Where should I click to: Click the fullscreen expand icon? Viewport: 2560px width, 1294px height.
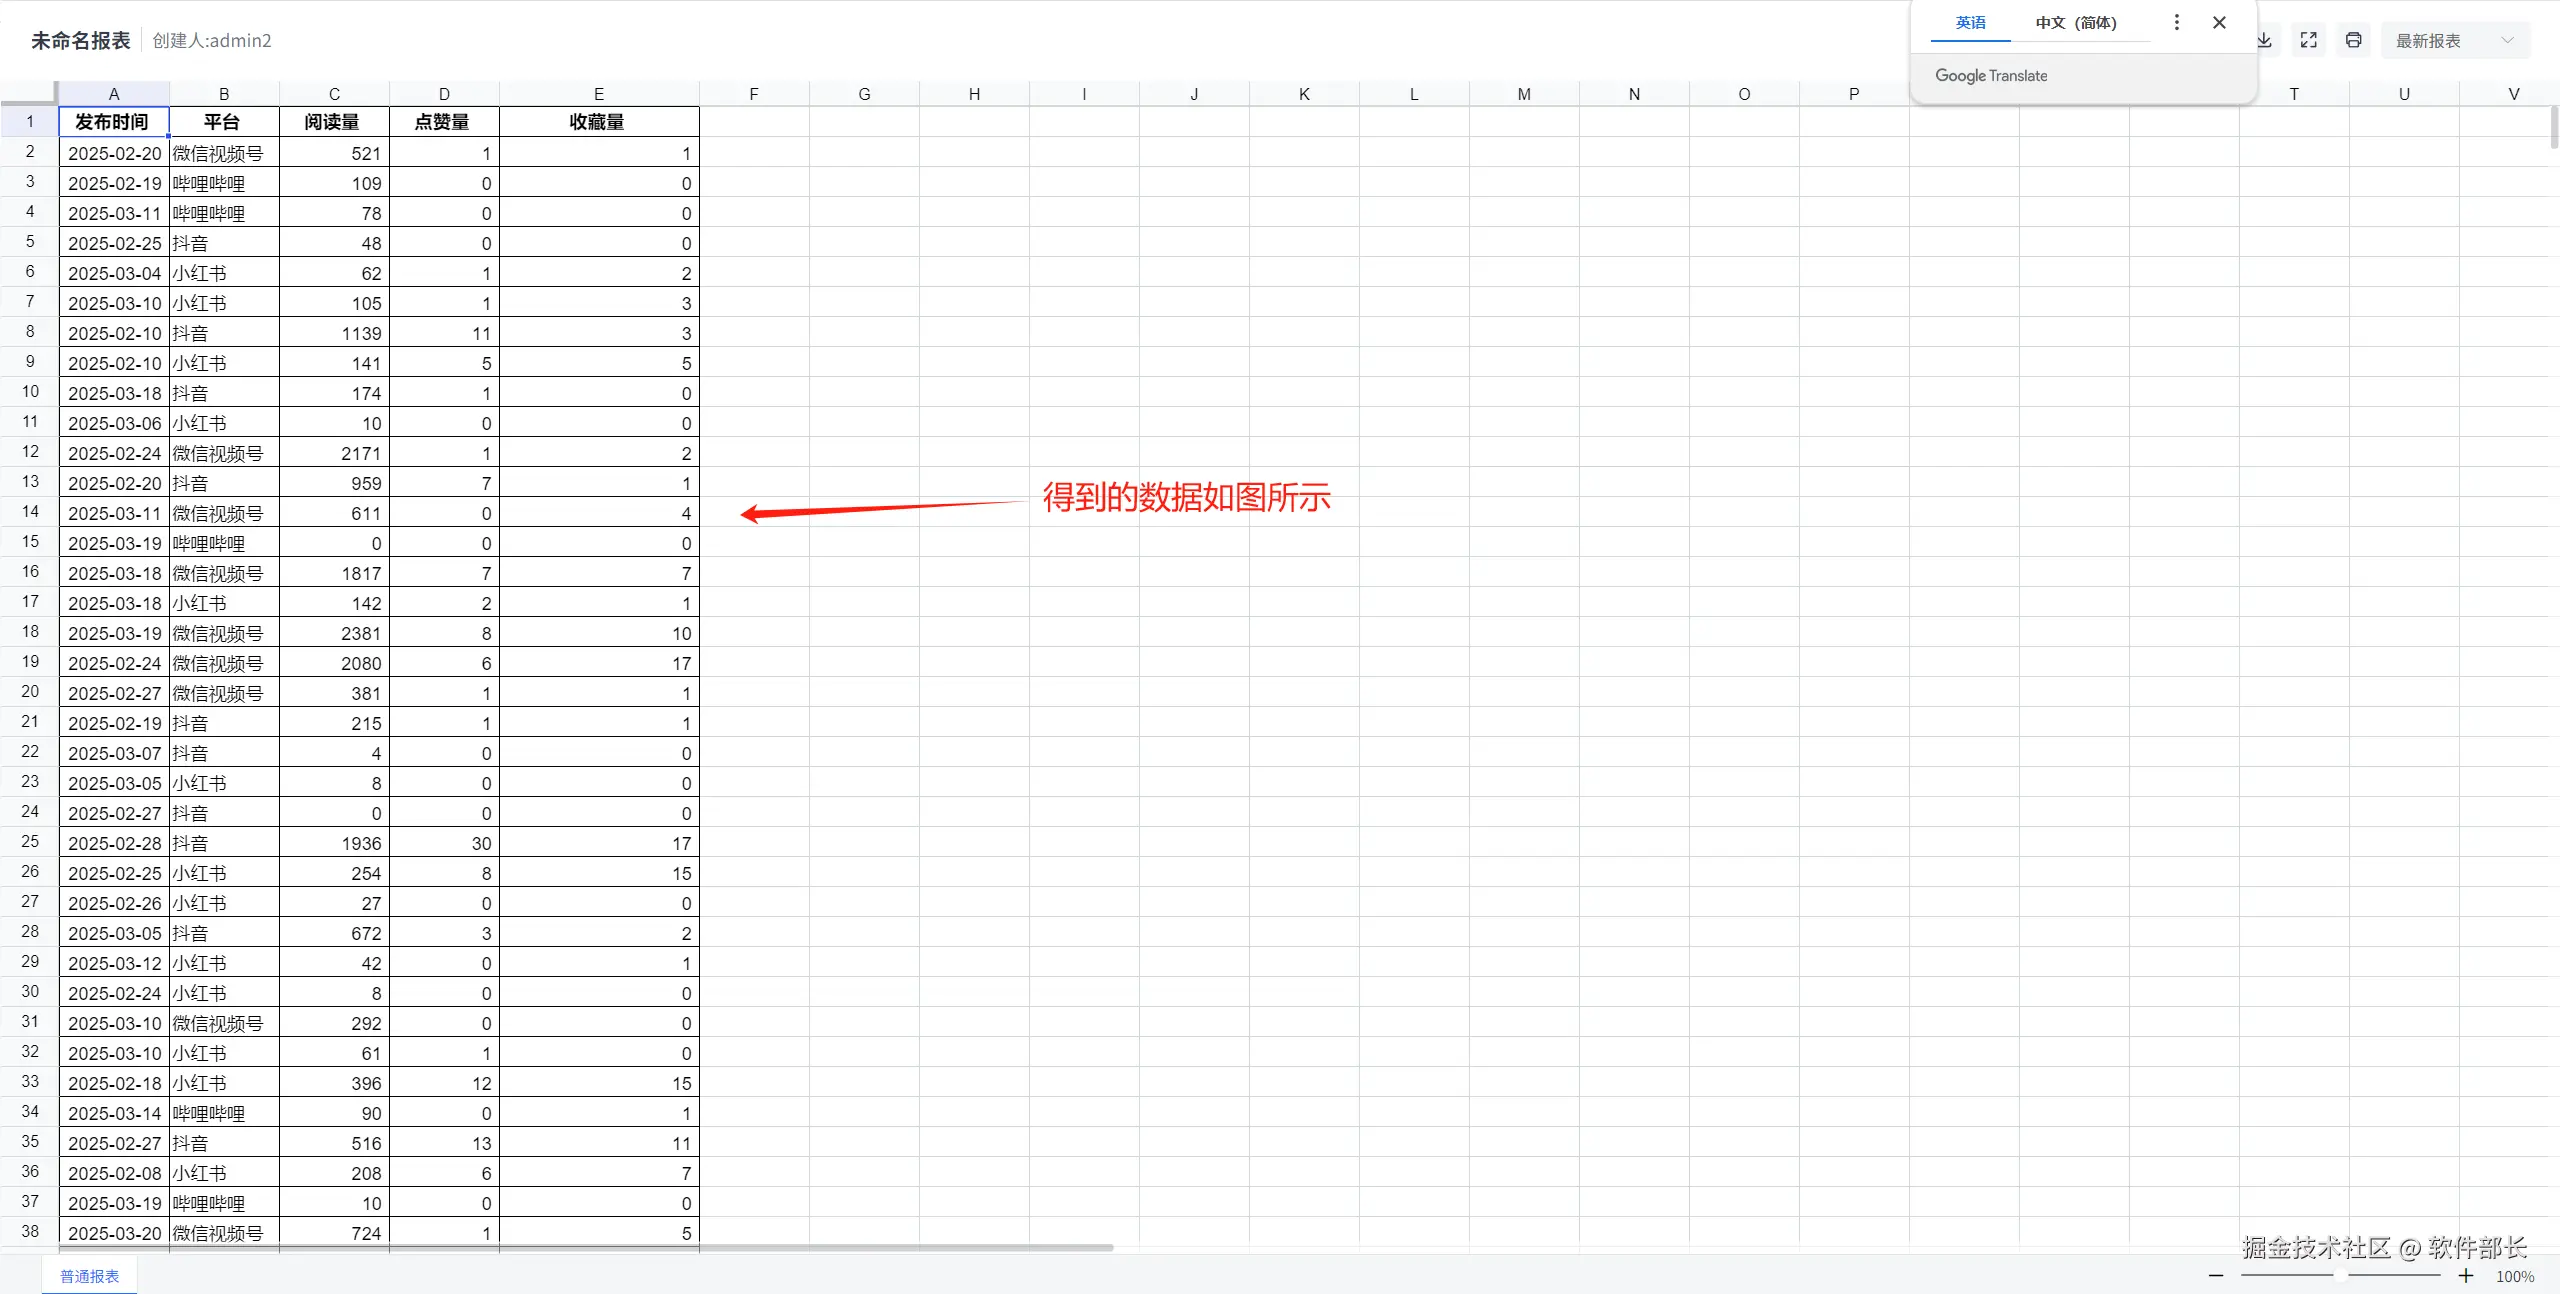pos(2308,40)
